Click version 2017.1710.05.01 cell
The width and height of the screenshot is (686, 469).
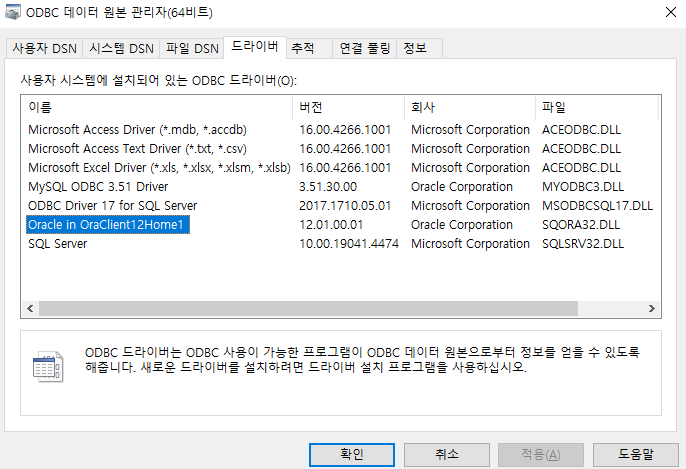tap(345, 206)
